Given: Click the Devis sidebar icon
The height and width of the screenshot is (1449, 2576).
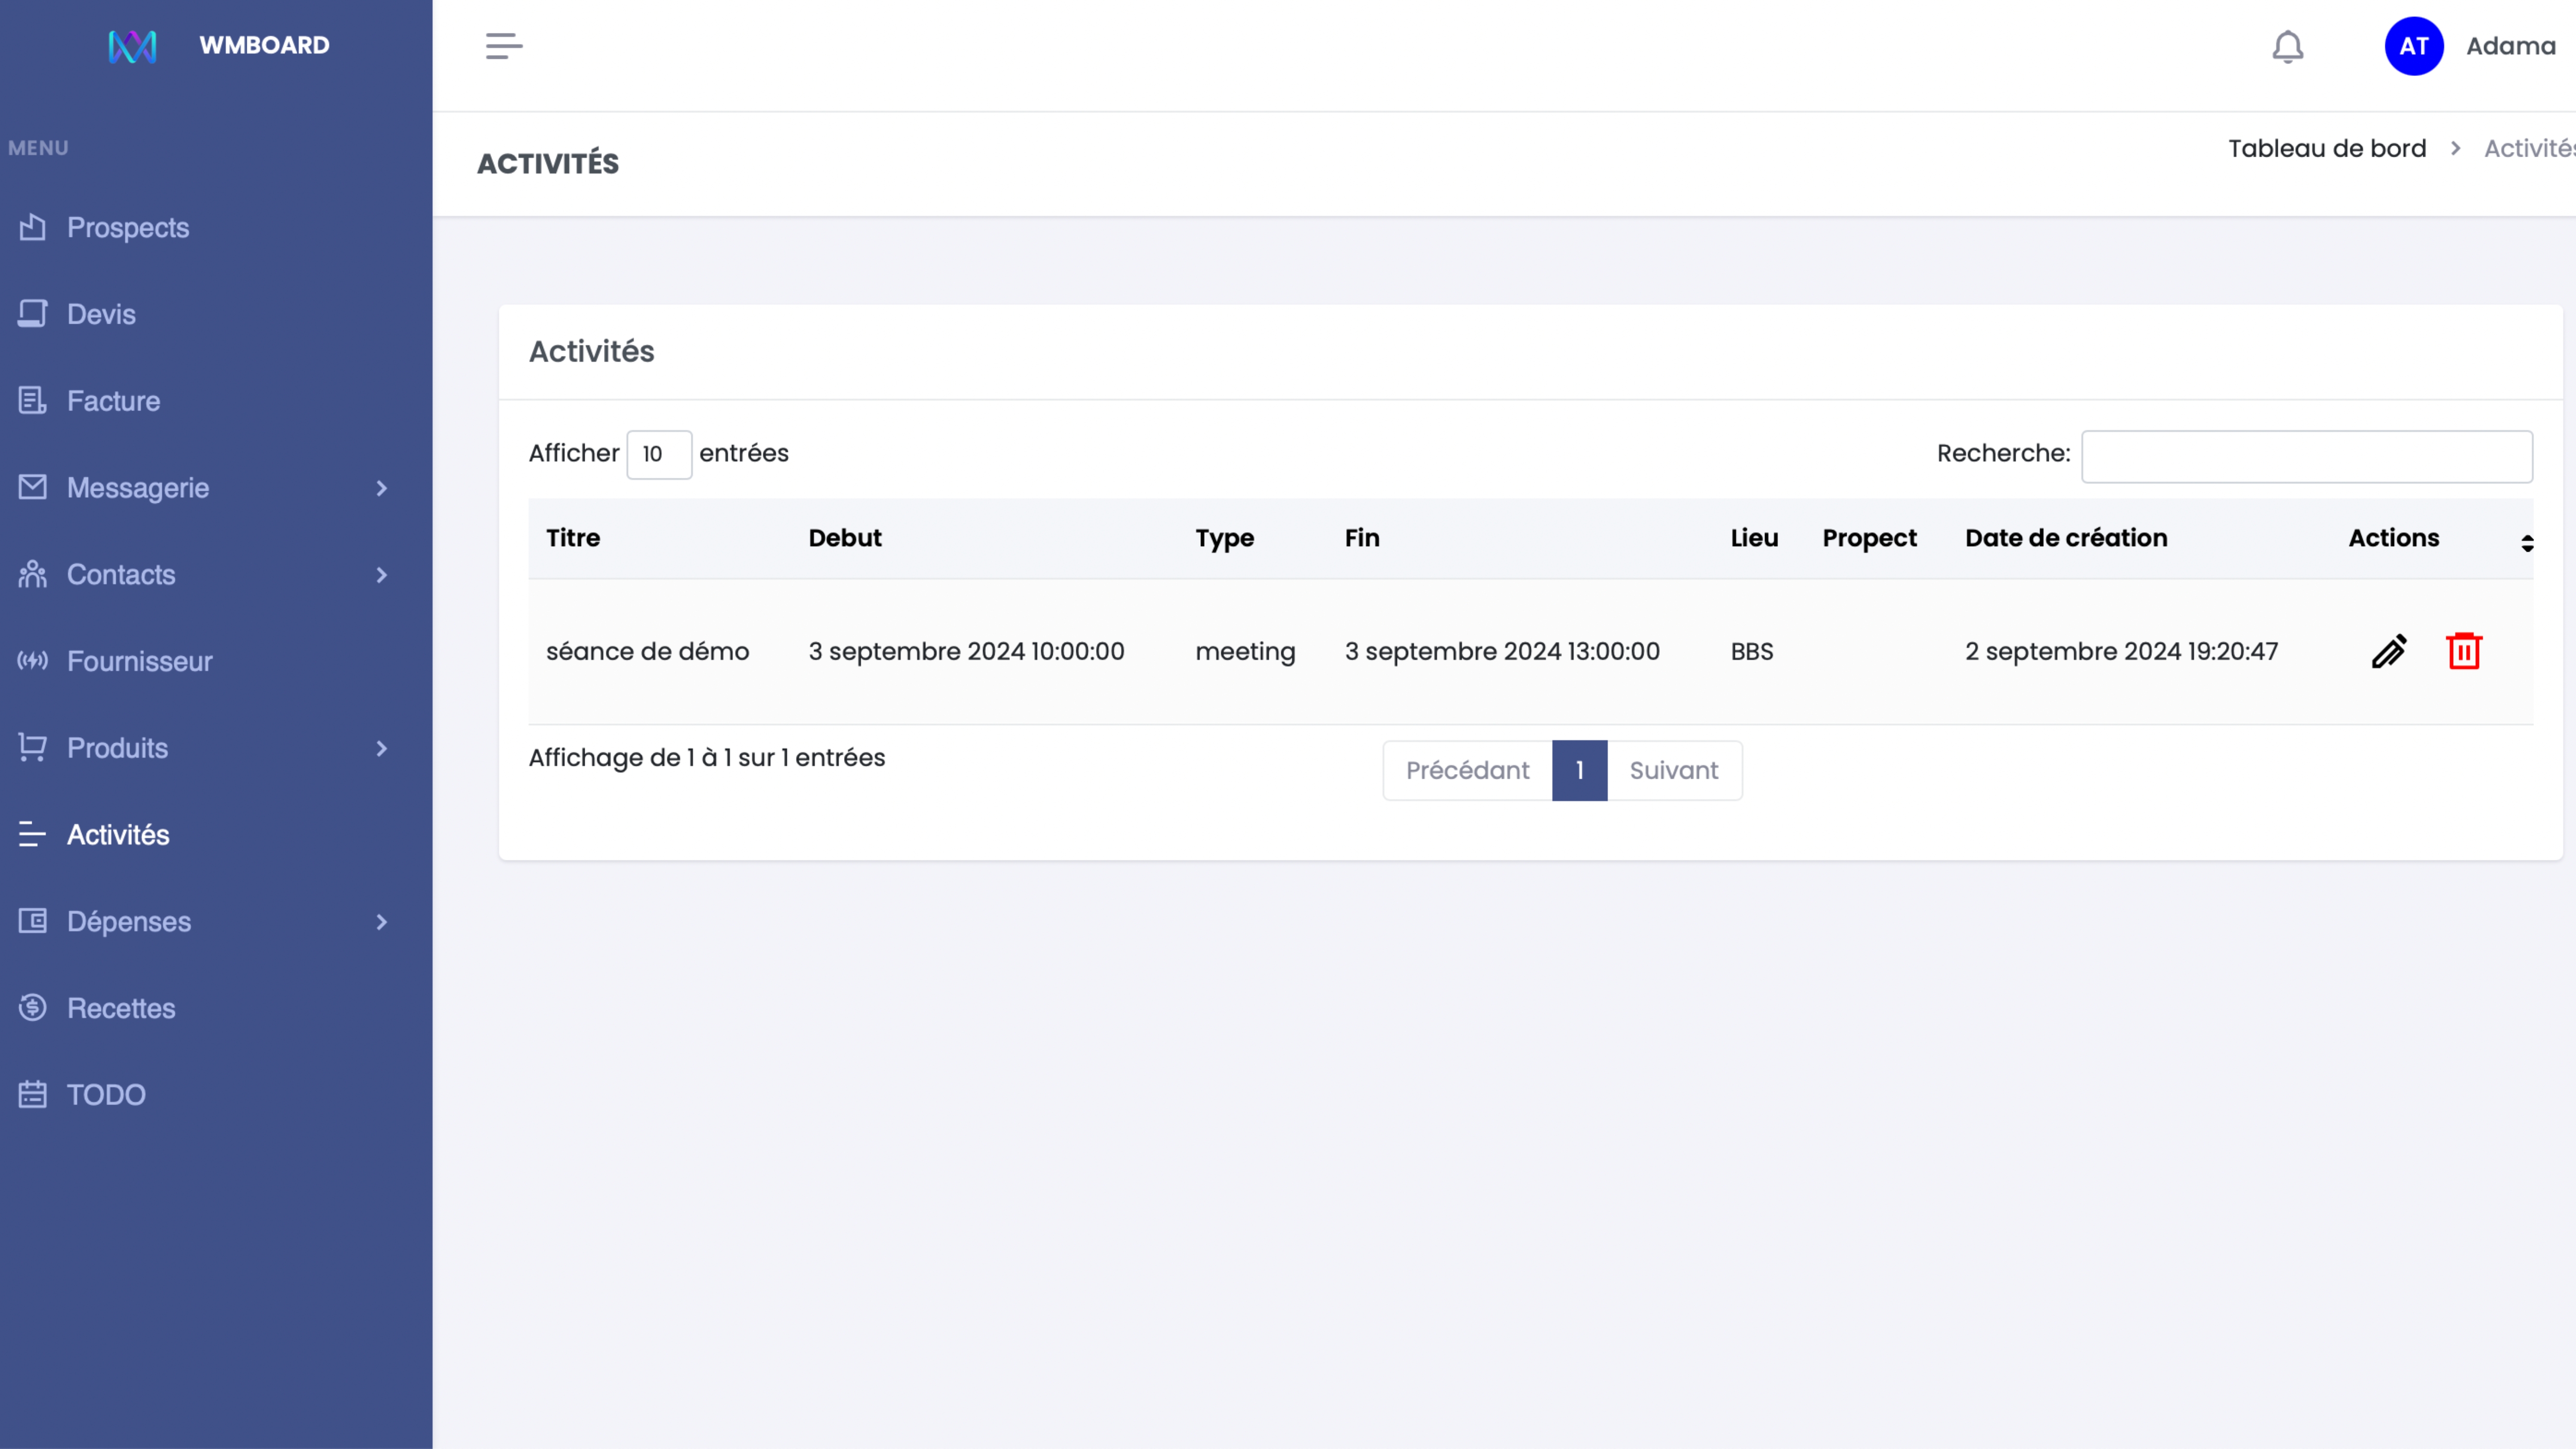Looking at the screenshot, I should coord(33,314).
